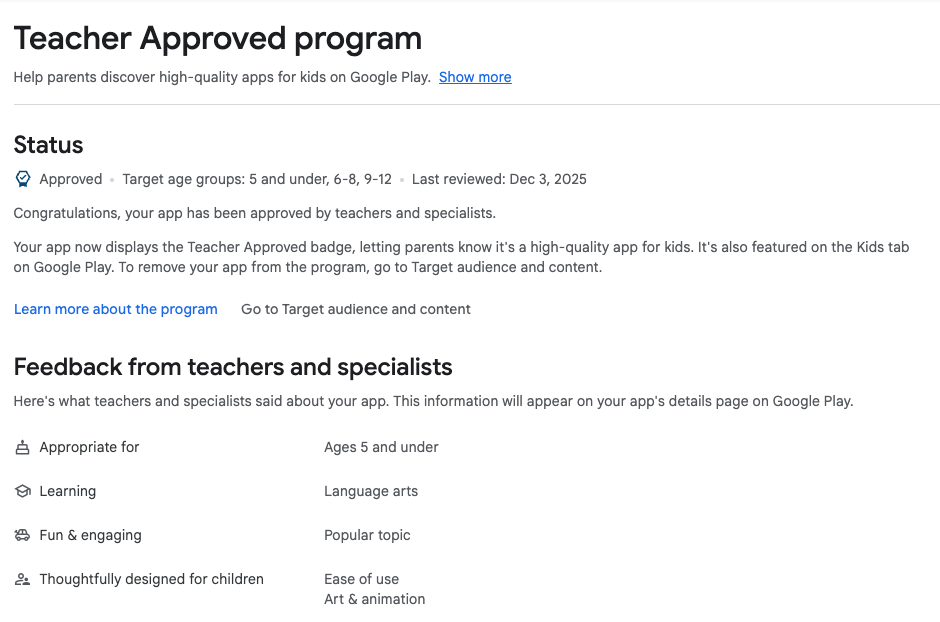
Task: Click the Art & animation entry
Action: tap(374, 599)
